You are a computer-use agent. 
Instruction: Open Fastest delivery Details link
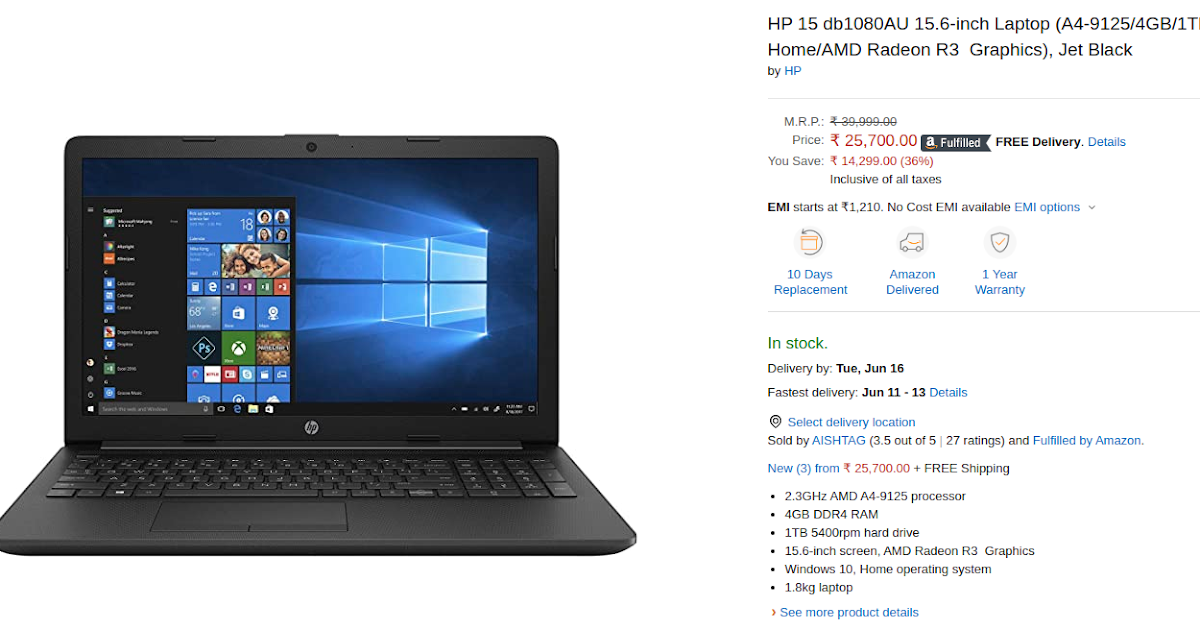[948, 392]
